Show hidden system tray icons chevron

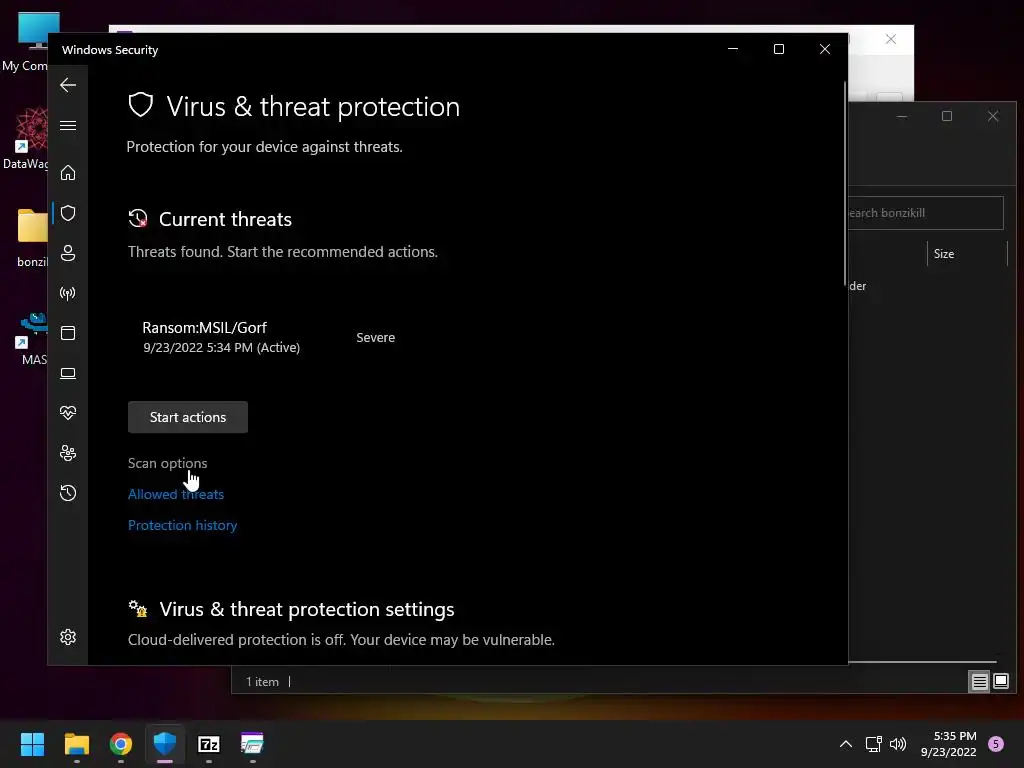coord(846,744)
